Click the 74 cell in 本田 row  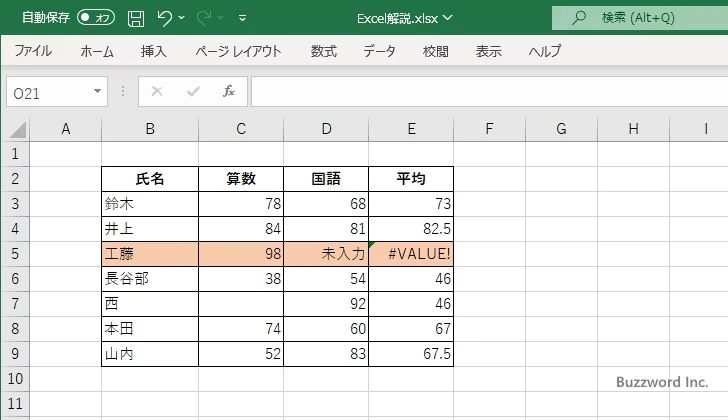click(241, 329)
